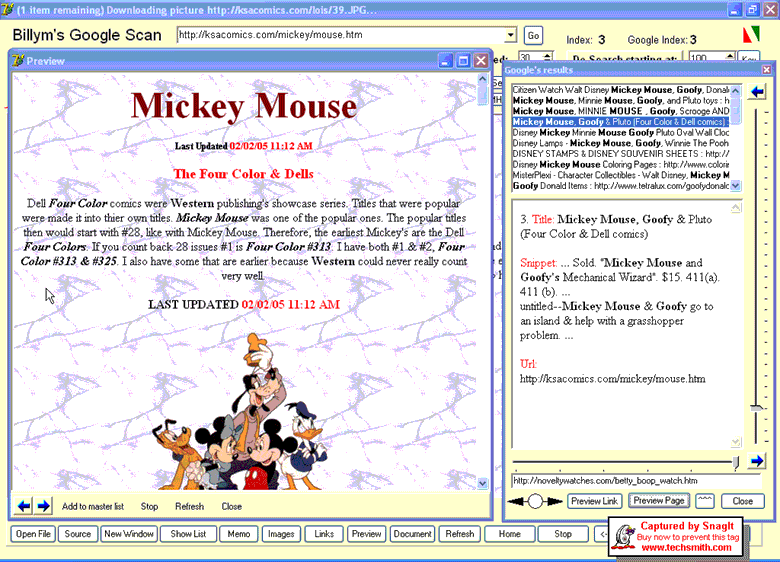Click Home button
780x562 pixels.
click(x=510, y=534)
